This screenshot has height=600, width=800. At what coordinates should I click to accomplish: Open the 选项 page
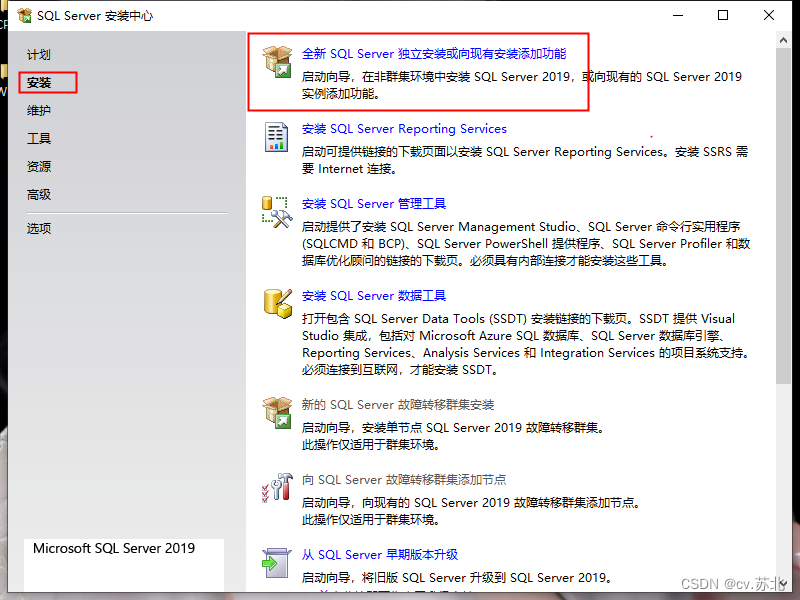39,229
